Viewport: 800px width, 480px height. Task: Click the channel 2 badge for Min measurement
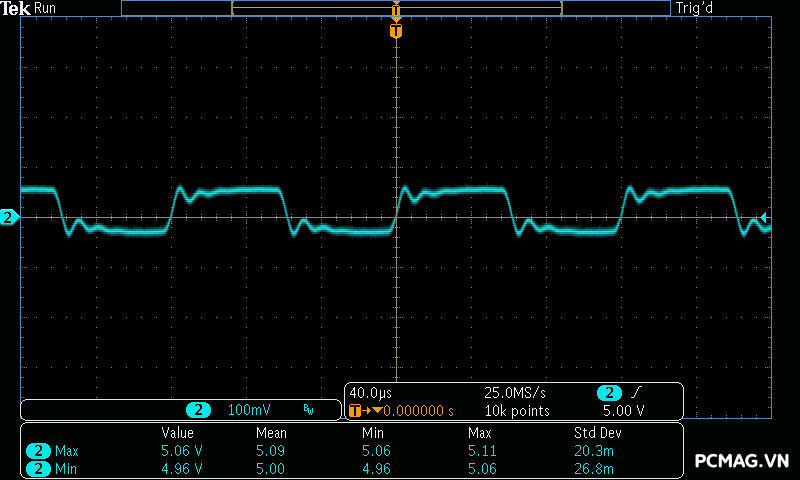(39, 468)
